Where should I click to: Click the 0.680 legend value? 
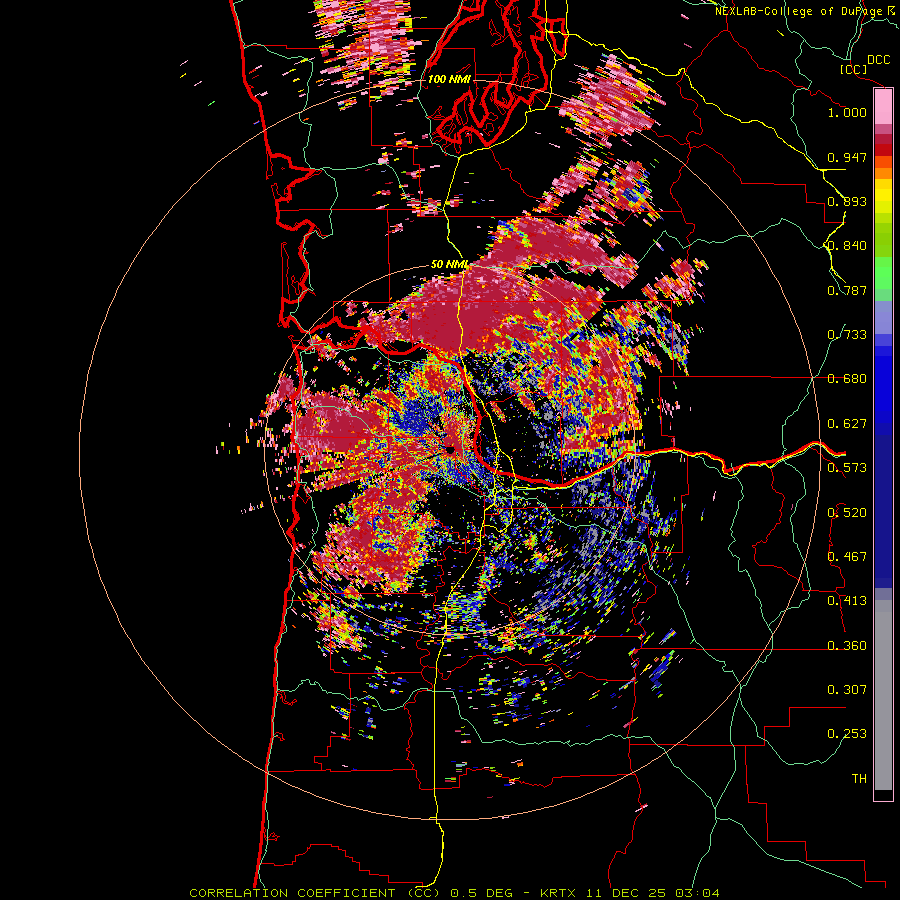(847, 379)
